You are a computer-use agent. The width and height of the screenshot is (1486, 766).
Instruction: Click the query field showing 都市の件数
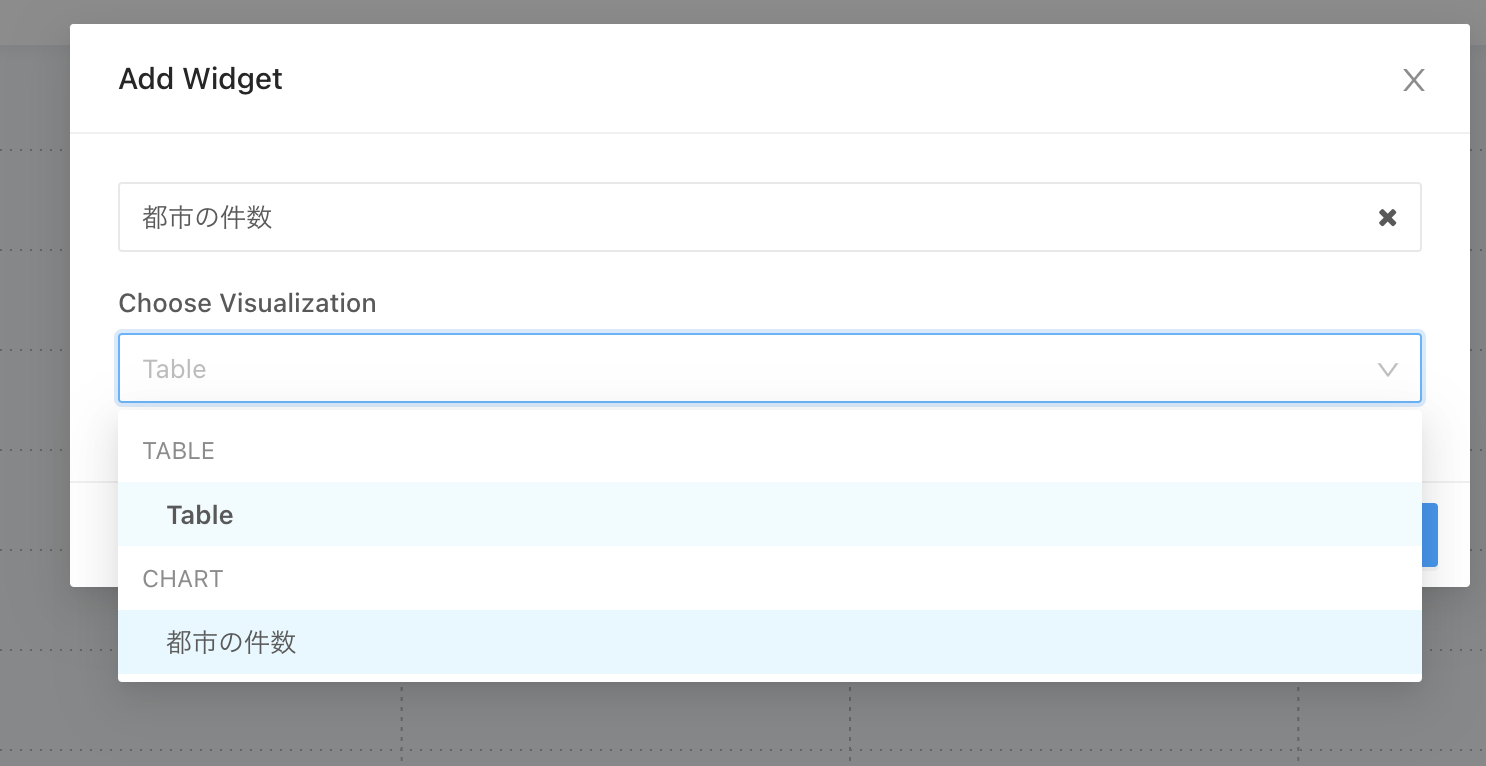700,217
